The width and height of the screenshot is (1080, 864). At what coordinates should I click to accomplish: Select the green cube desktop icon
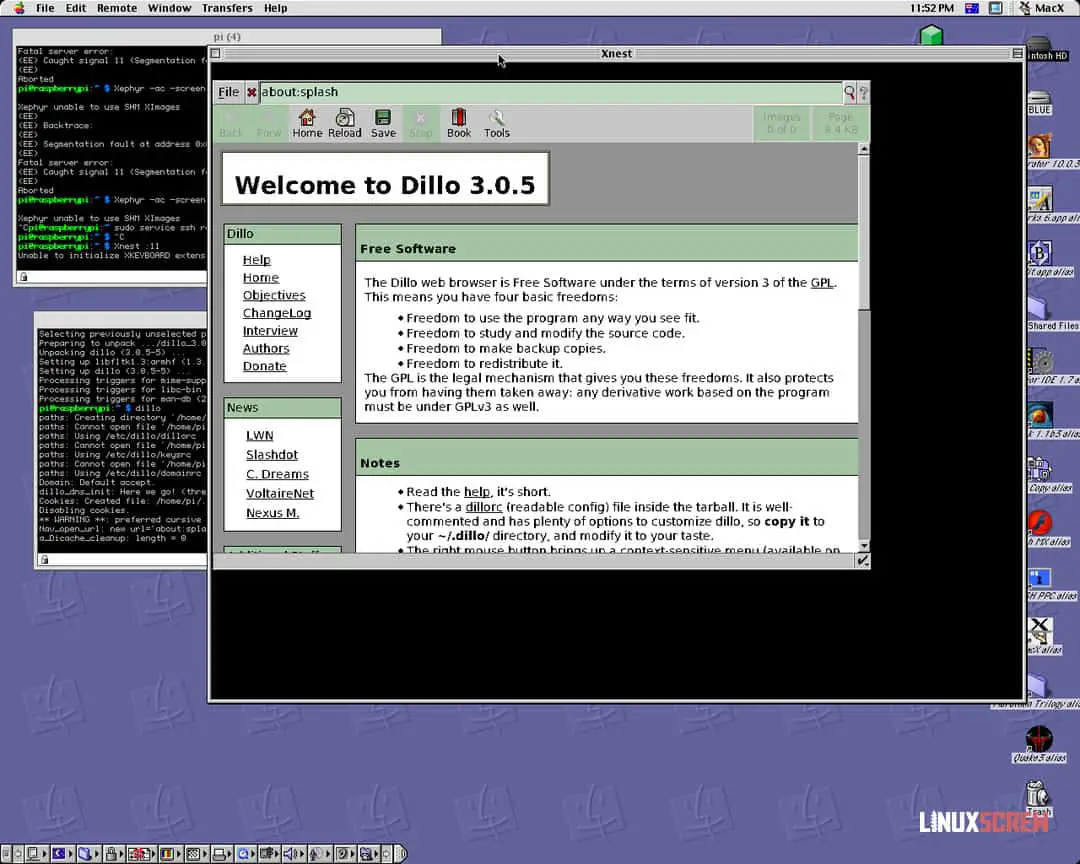(x=931, y=34)
